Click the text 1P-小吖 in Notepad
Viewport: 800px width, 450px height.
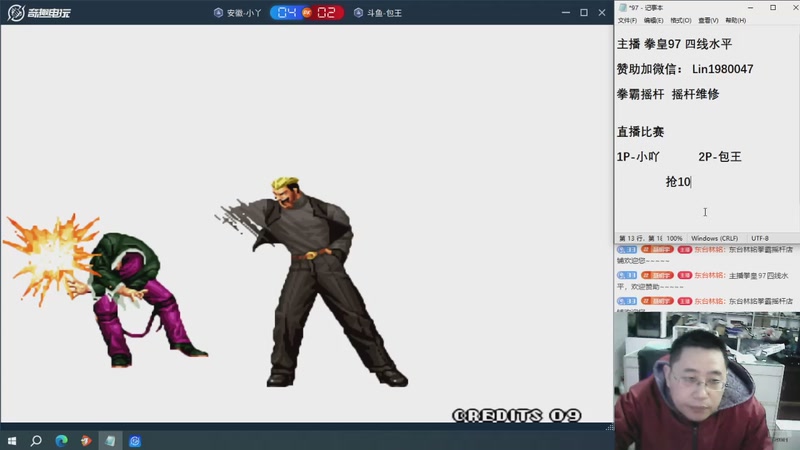tap(638, 157)
